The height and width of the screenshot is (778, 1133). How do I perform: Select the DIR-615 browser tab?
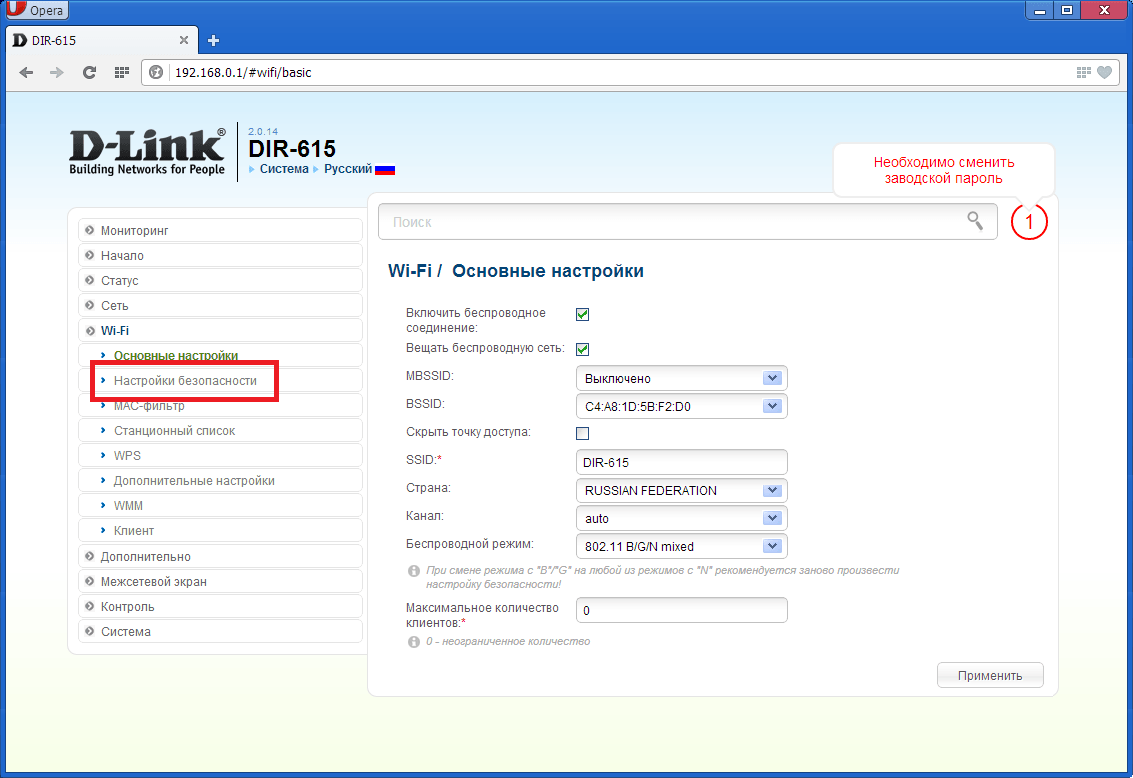point(101,40)
